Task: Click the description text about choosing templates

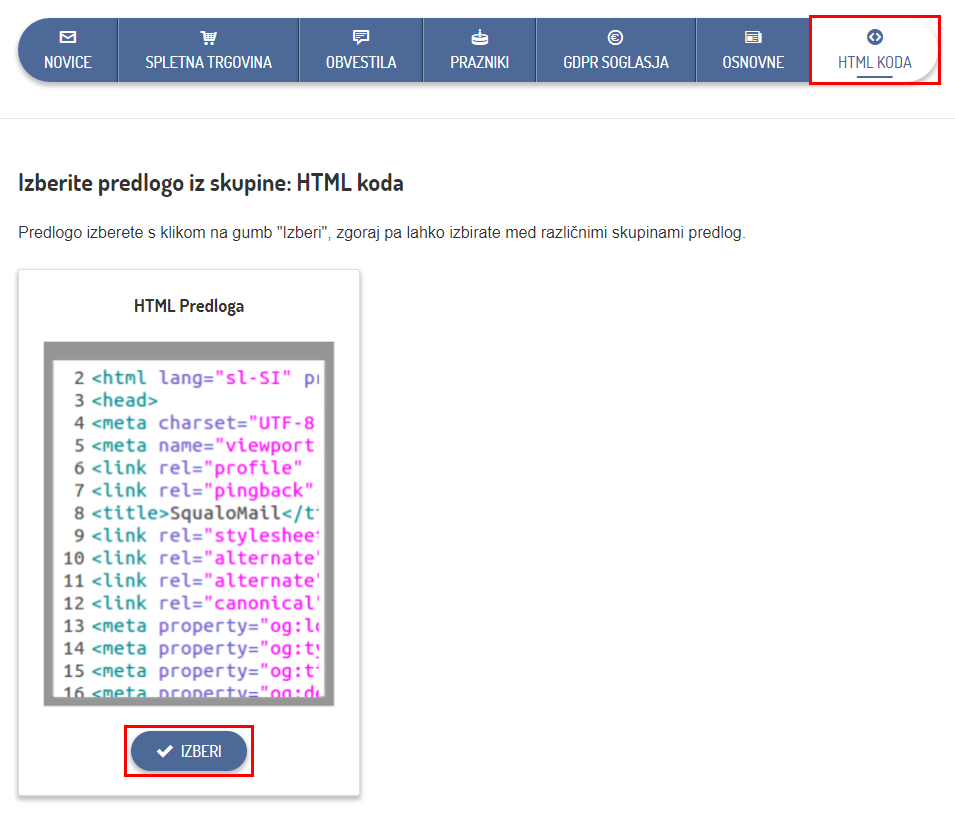Action: [382, 233]
